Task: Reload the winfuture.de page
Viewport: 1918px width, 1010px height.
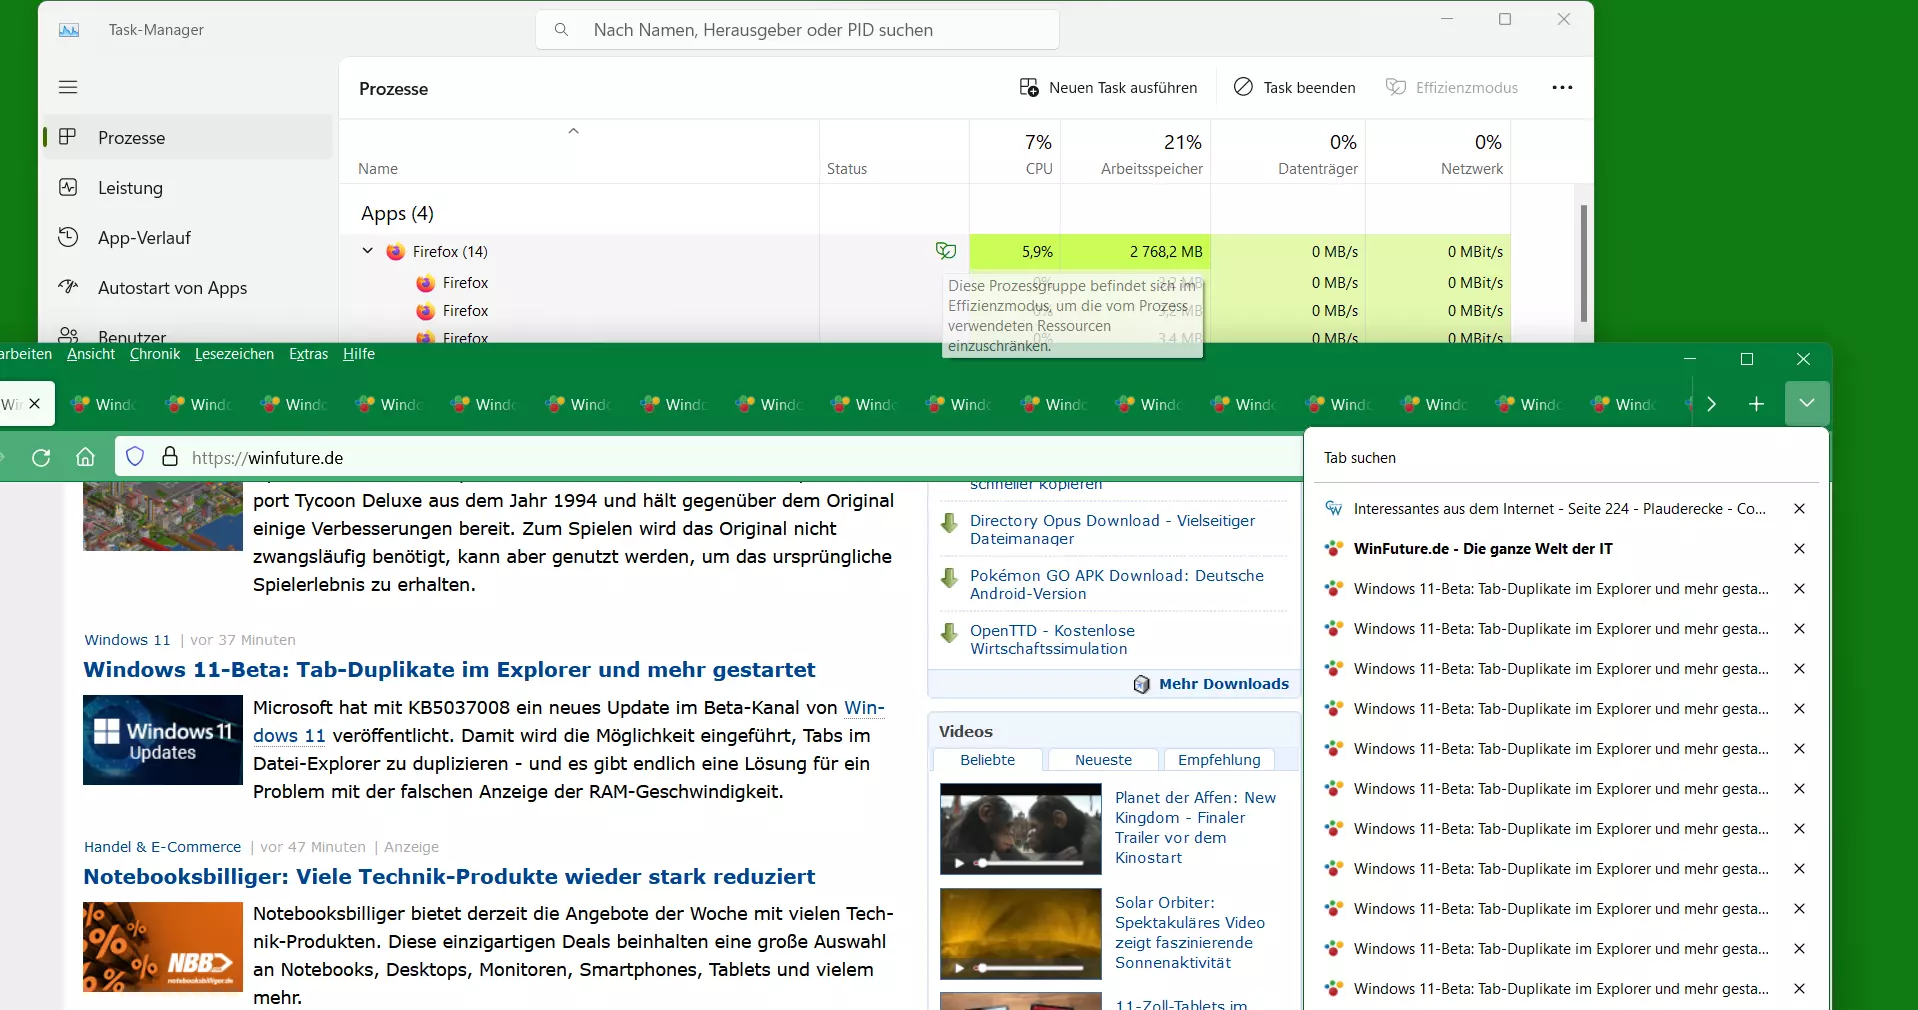Action: [x=41, y=457]
